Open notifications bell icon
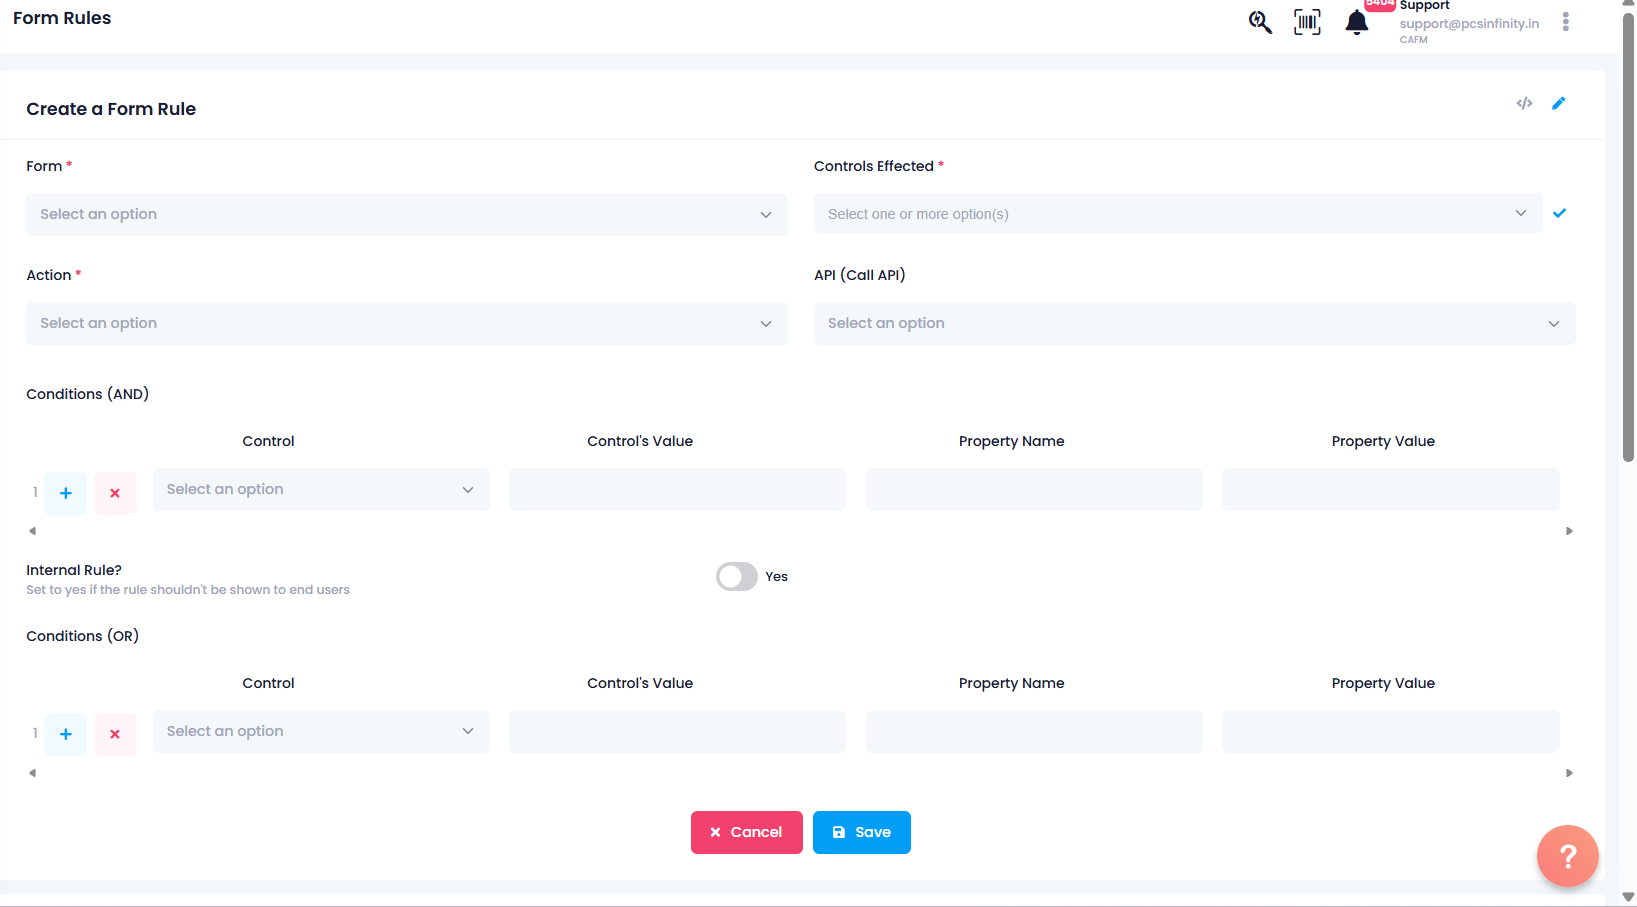This screenshot has height=907, width=1637. (x=1356, y=22)
